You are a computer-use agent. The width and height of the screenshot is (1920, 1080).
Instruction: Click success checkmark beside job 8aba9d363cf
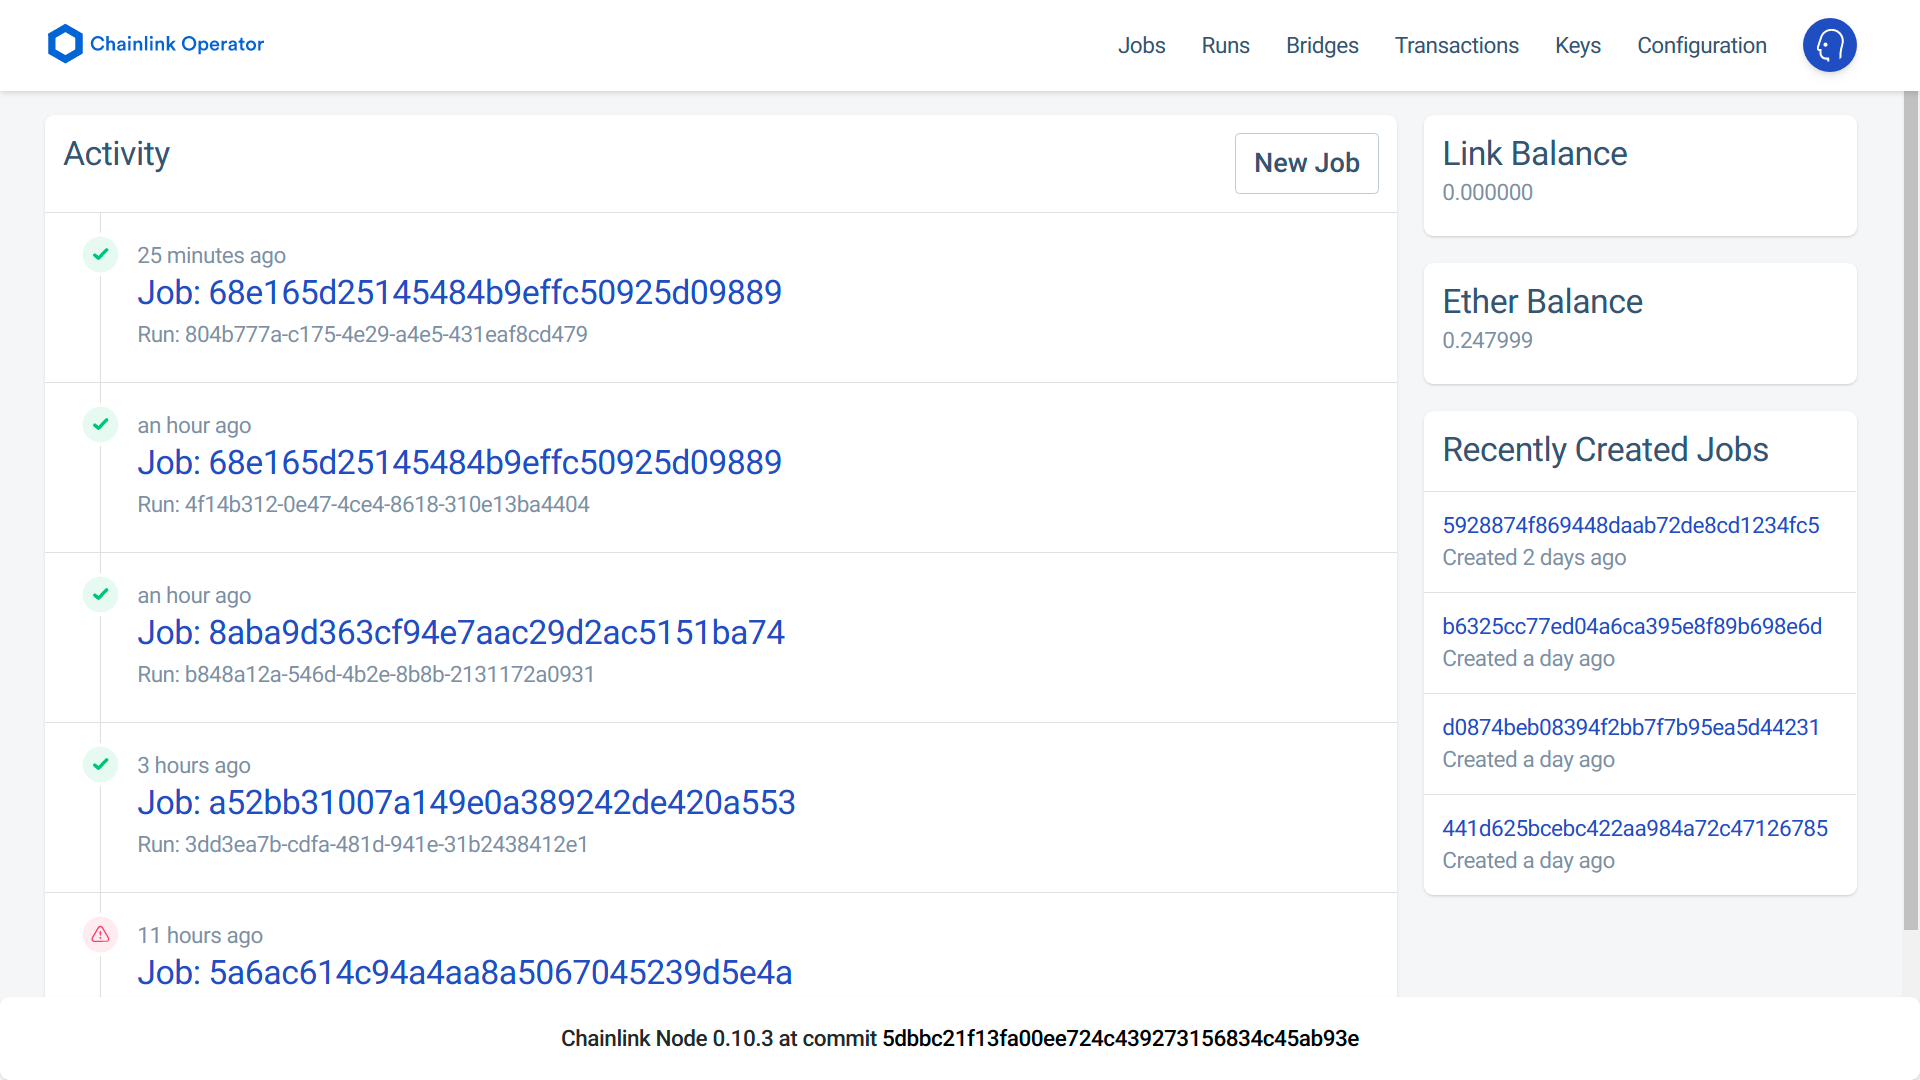(x=101, y=595)
